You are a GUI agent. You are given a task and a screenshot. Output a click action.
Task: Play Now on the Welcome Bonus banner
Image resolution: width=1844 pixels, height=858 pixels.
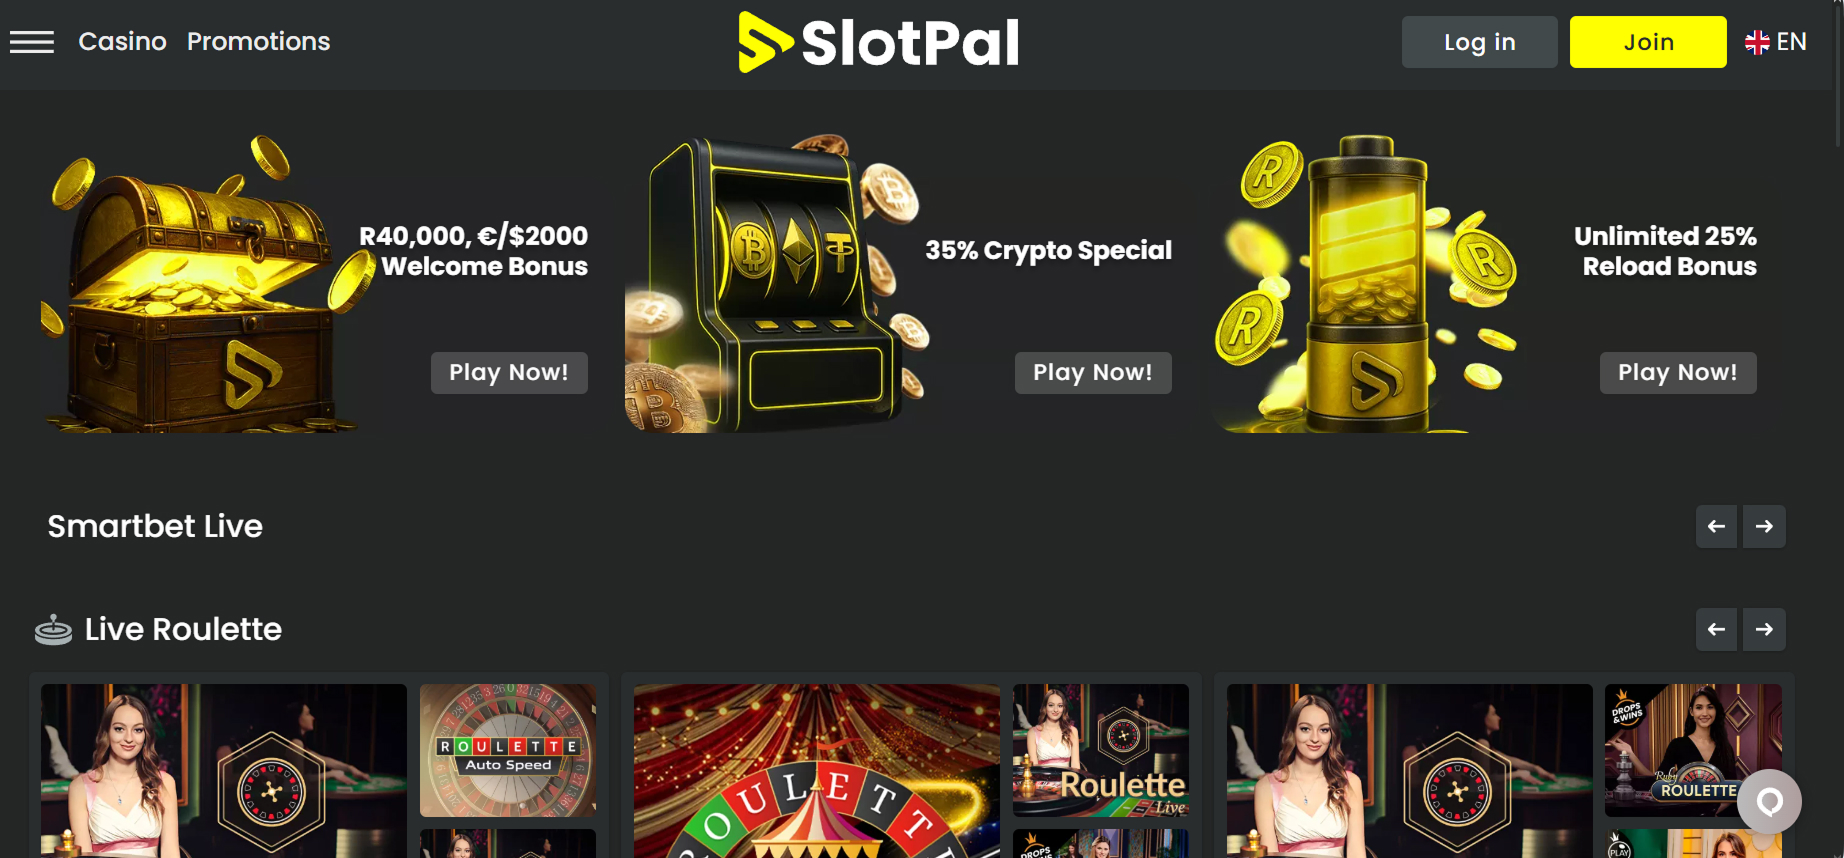[509, 373]
